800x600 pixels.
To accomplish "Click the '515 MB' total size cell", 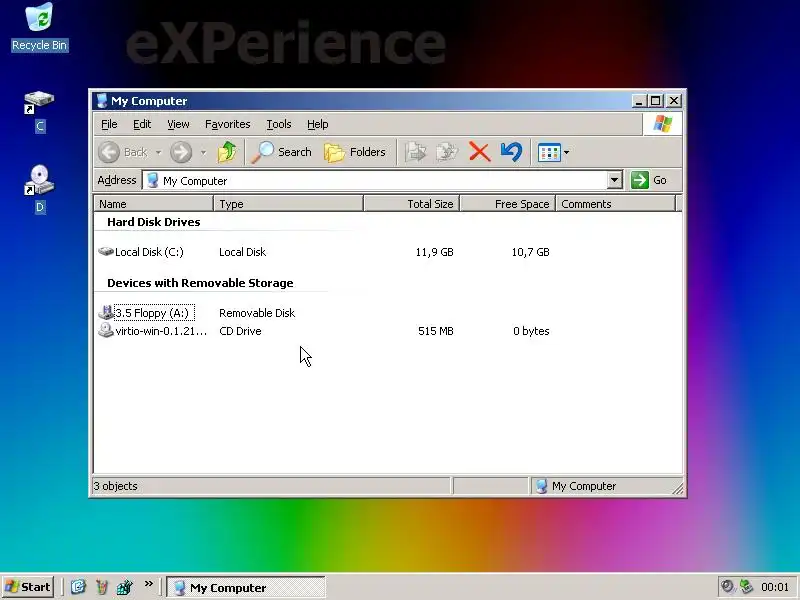I will pyautogui.click(x=436, y=331).
